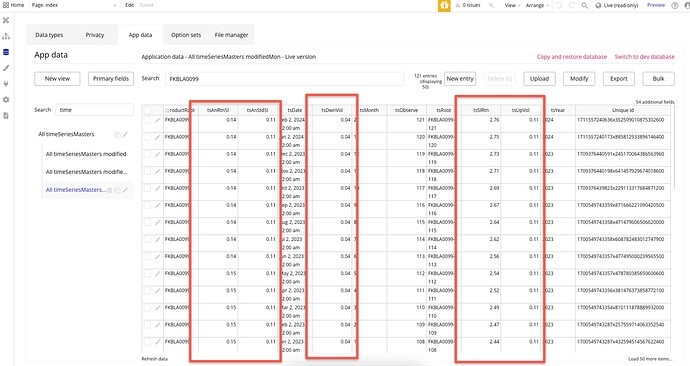690x366 pixels.
Task: Click the Home button in top bar
Action: [14, 5]
